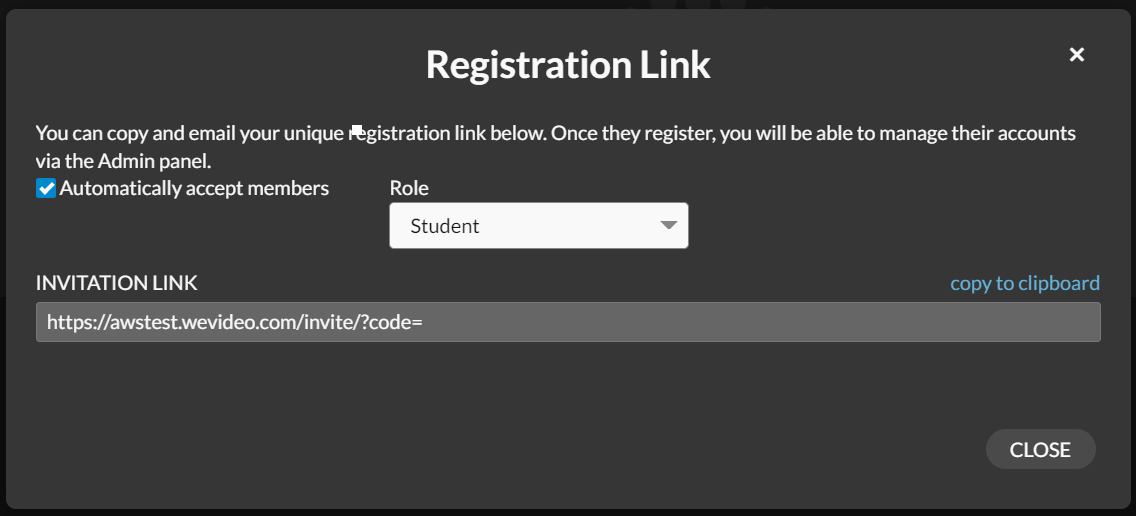Click the 'Role' label above the dropdown
Viewport: 1136px width, 516px height.
(x=409, y=188)
